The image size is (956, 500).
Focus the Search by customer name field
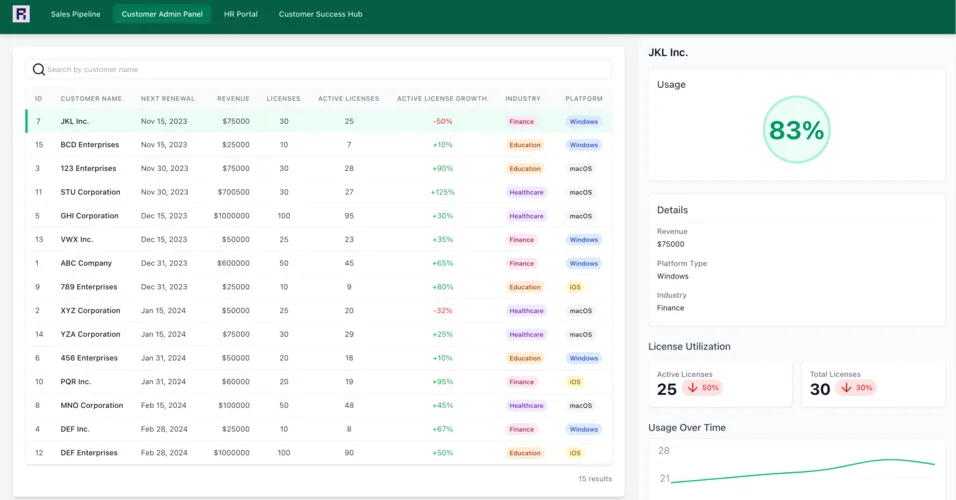[x=318, y=70]
